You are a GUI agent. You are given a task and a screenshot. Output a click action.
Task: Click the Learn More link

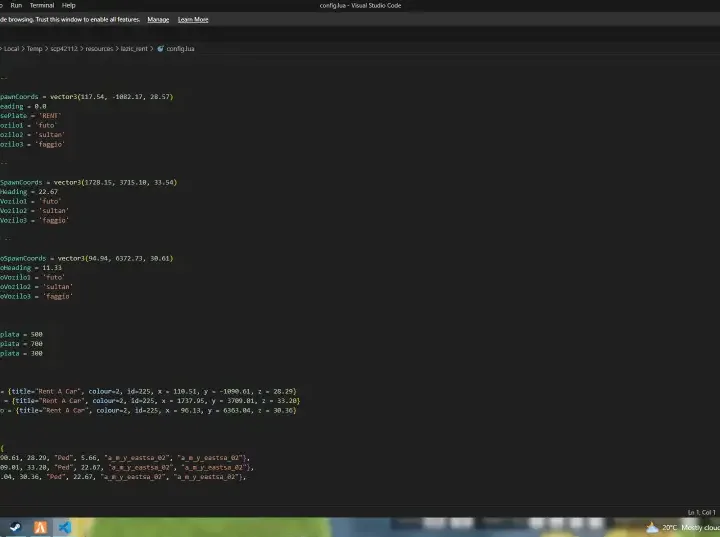193,20
